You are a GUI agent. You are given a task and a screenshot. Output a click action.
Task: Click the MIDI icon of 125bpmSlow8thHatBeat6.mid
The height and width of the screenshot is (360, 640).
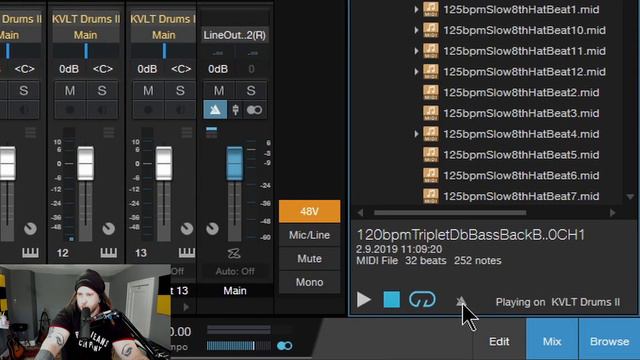431,176
